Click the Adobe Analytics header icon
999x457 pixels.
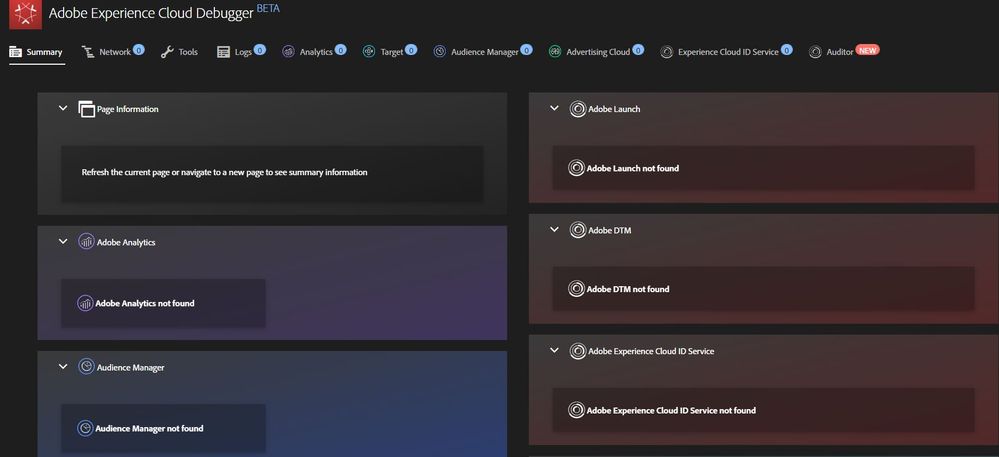86,242
